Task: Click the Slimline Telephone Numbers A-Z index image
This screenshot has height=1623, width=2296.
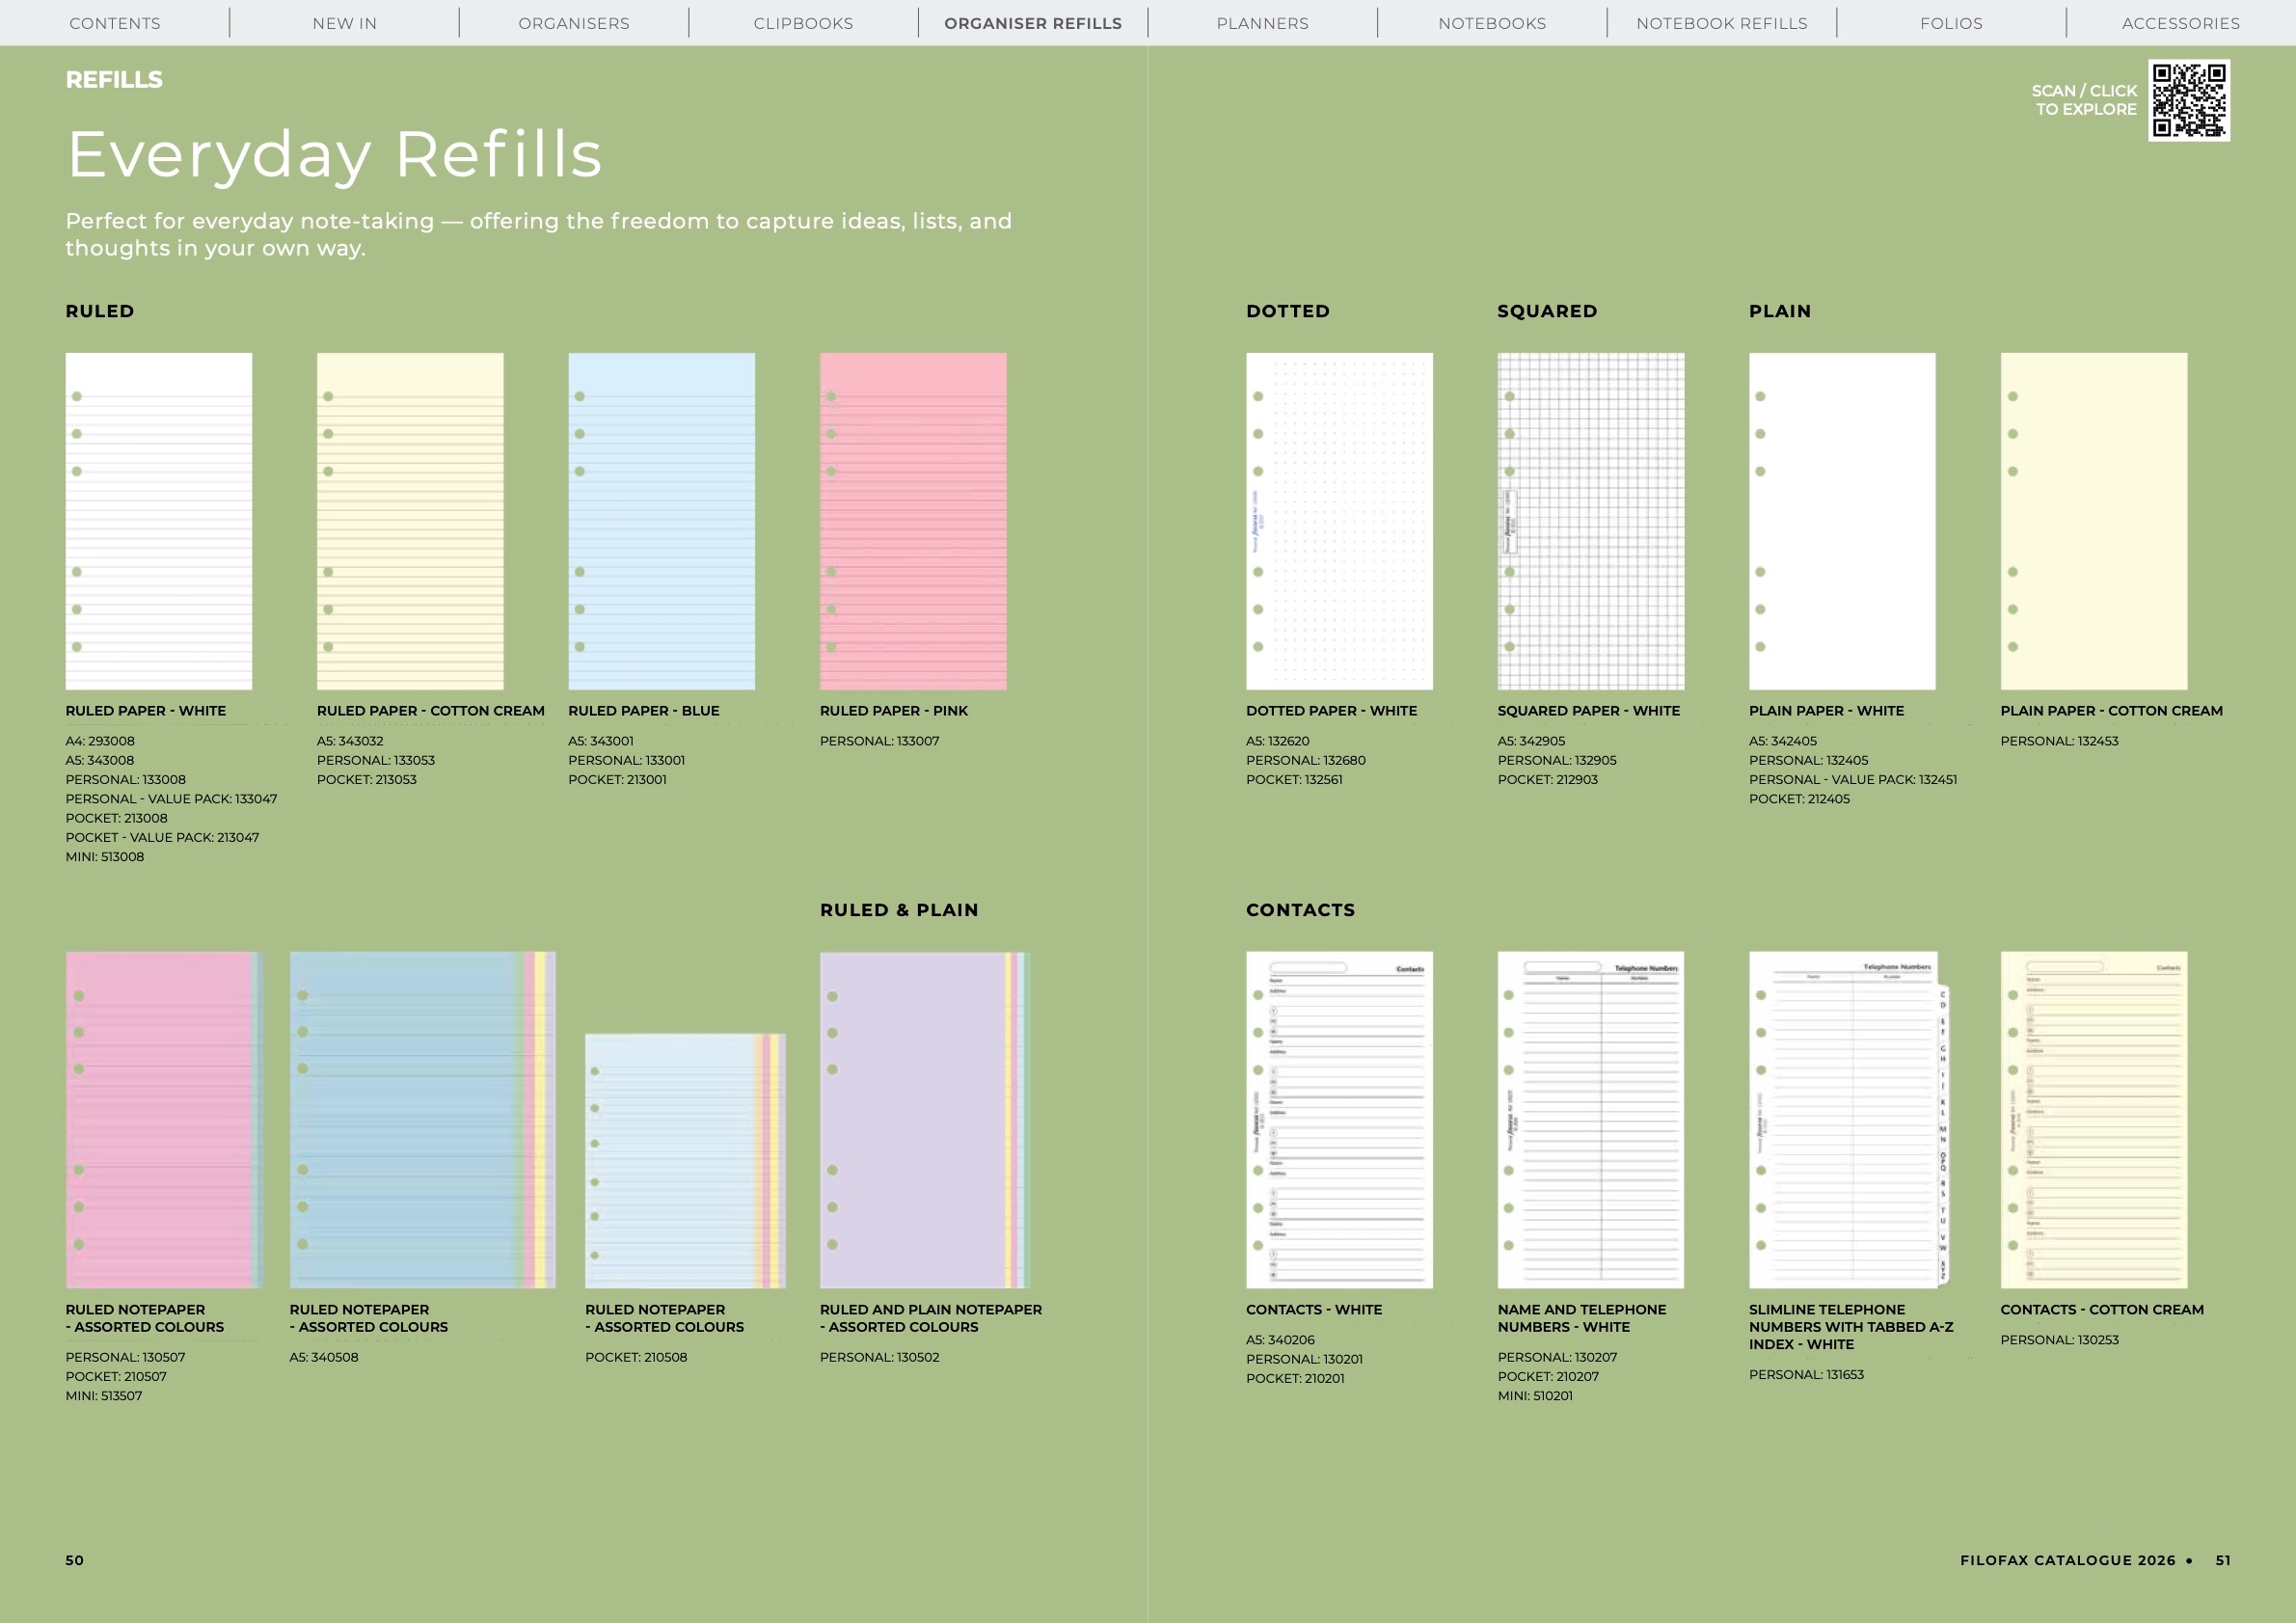Action: (1848, 1119)
